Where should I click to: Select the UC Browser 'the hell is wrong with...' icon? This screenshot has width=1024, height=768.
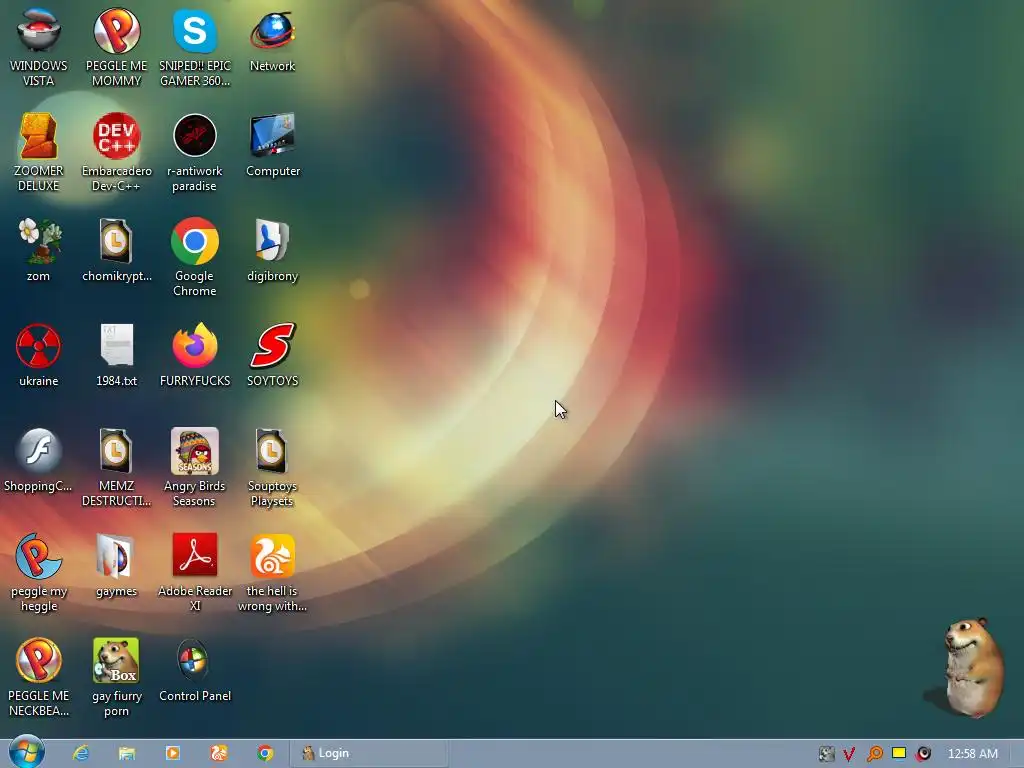pyautogui.click(x=272, y=573)
